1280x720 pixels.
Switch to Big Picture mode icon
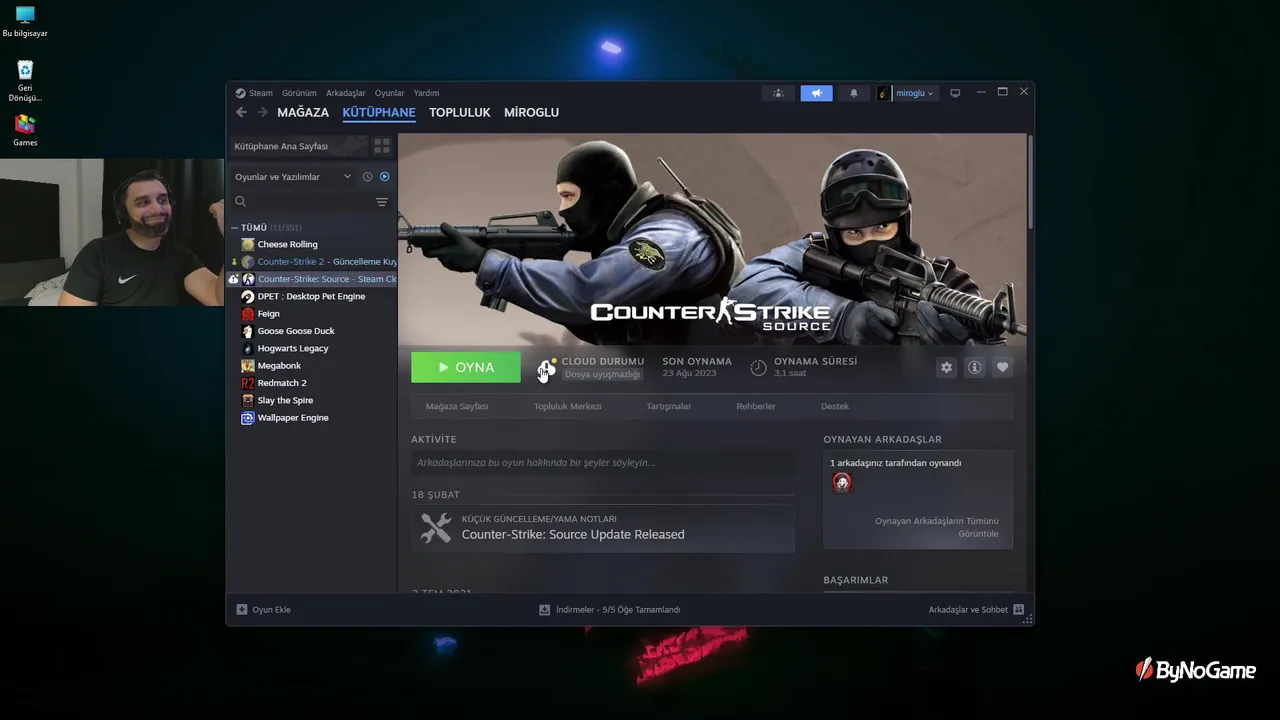point(955,93)
